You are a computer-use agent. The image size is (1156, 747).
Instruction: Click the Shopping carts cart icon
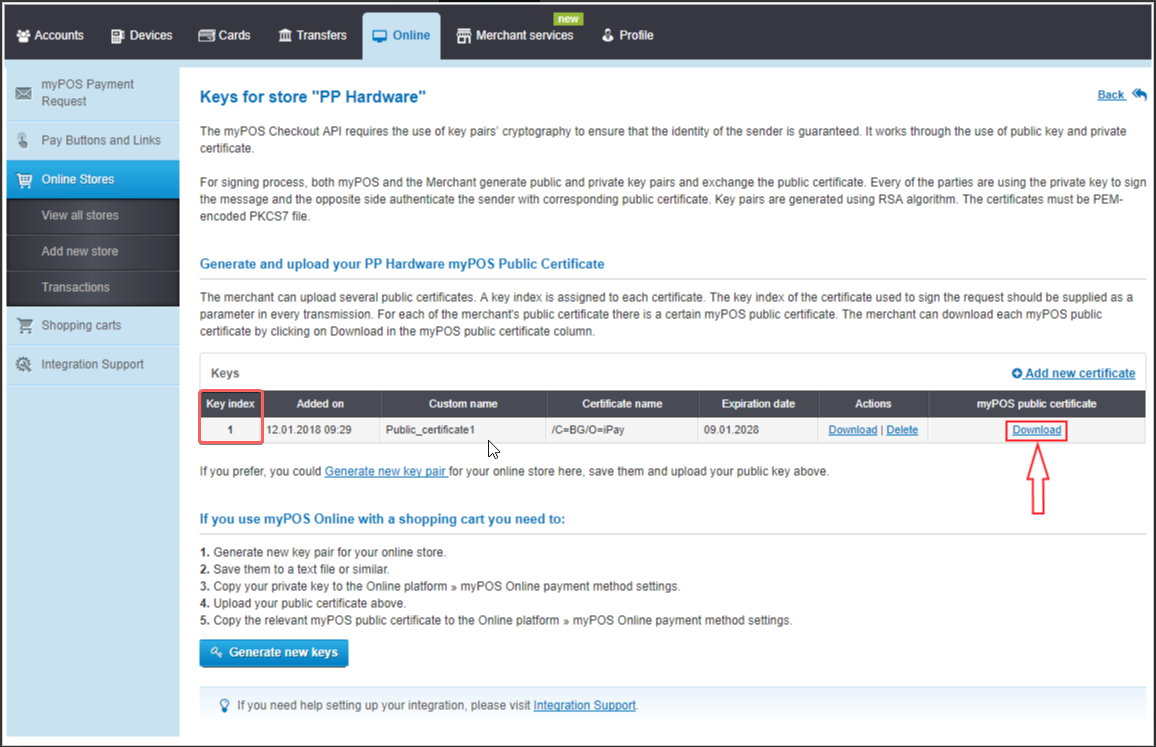coord(25,325)
